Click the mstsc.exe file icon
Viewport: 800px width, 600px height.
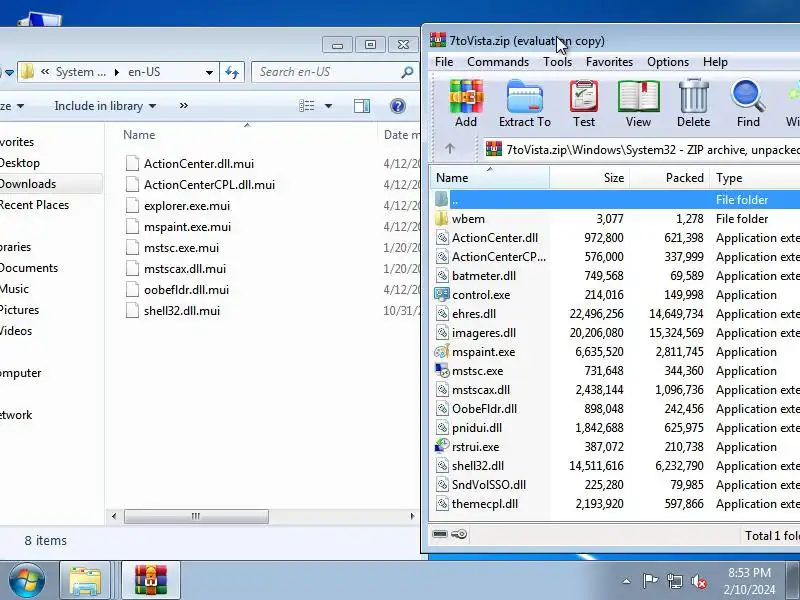[442, 370]
